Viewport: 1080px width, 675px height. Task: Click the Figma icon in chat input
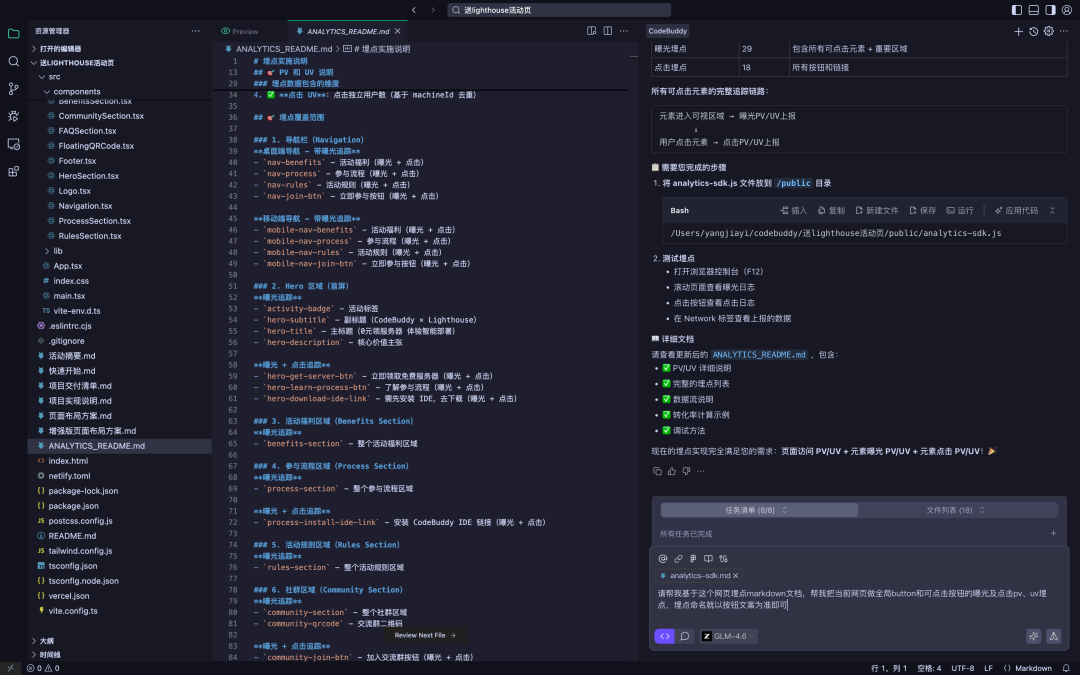tap(693, 559)
